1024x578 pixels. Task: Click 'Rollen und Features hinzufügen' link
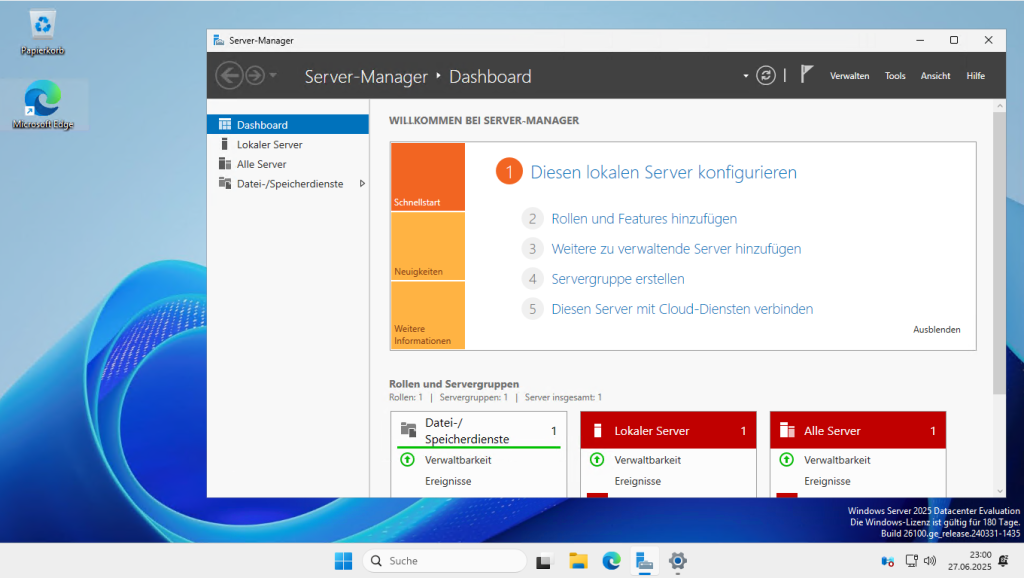tap(644, 219)
